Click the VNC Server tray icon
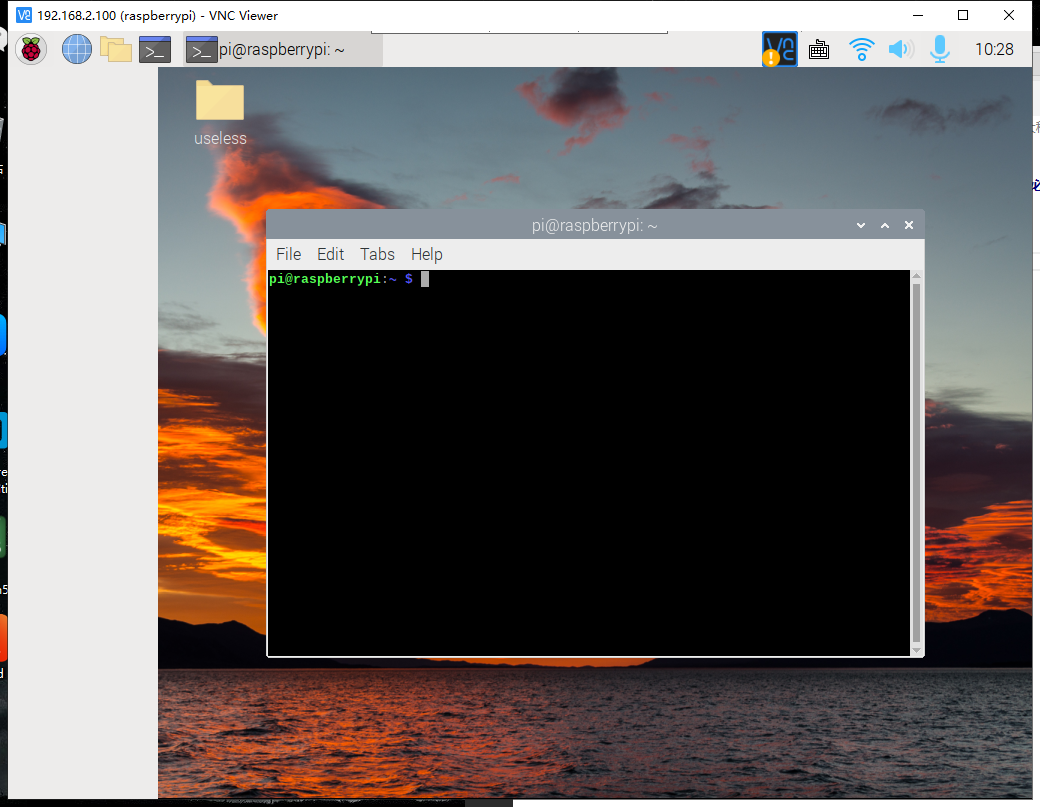The image size is (1040, 807). 779,49
